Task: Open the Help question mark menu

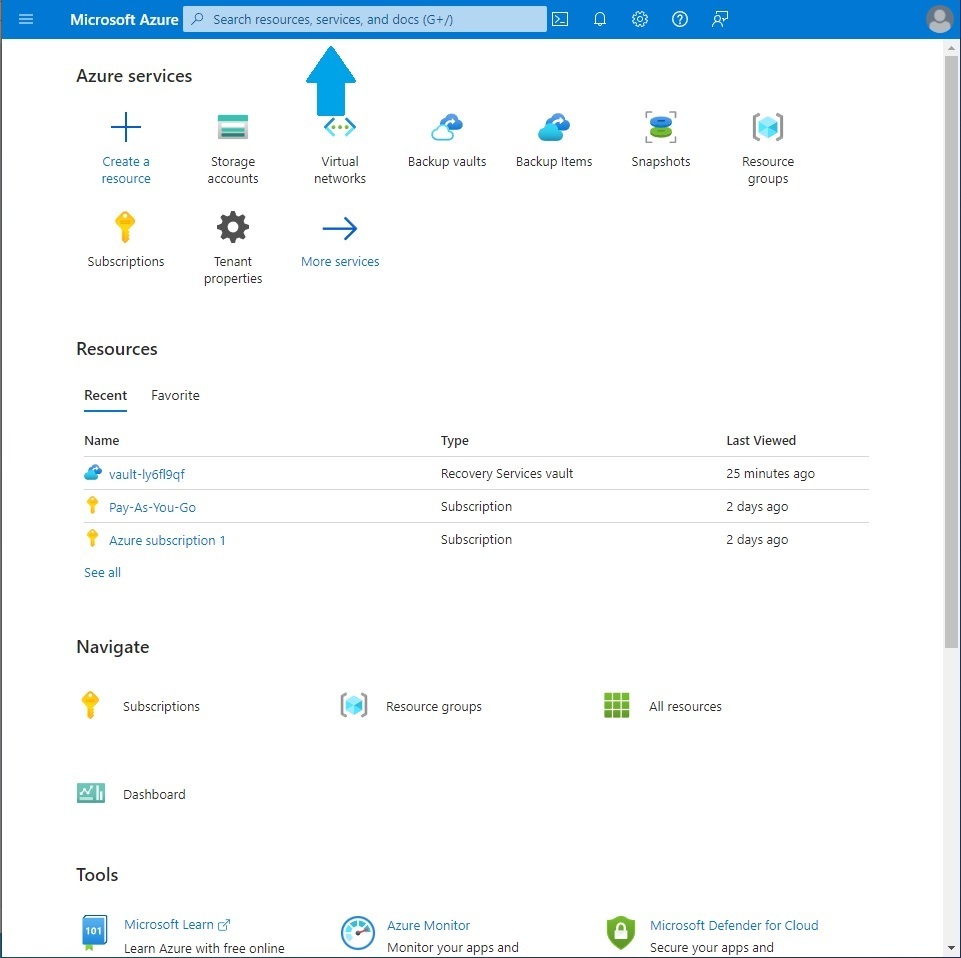Action: pyautogui.click(x=679, y=19)
